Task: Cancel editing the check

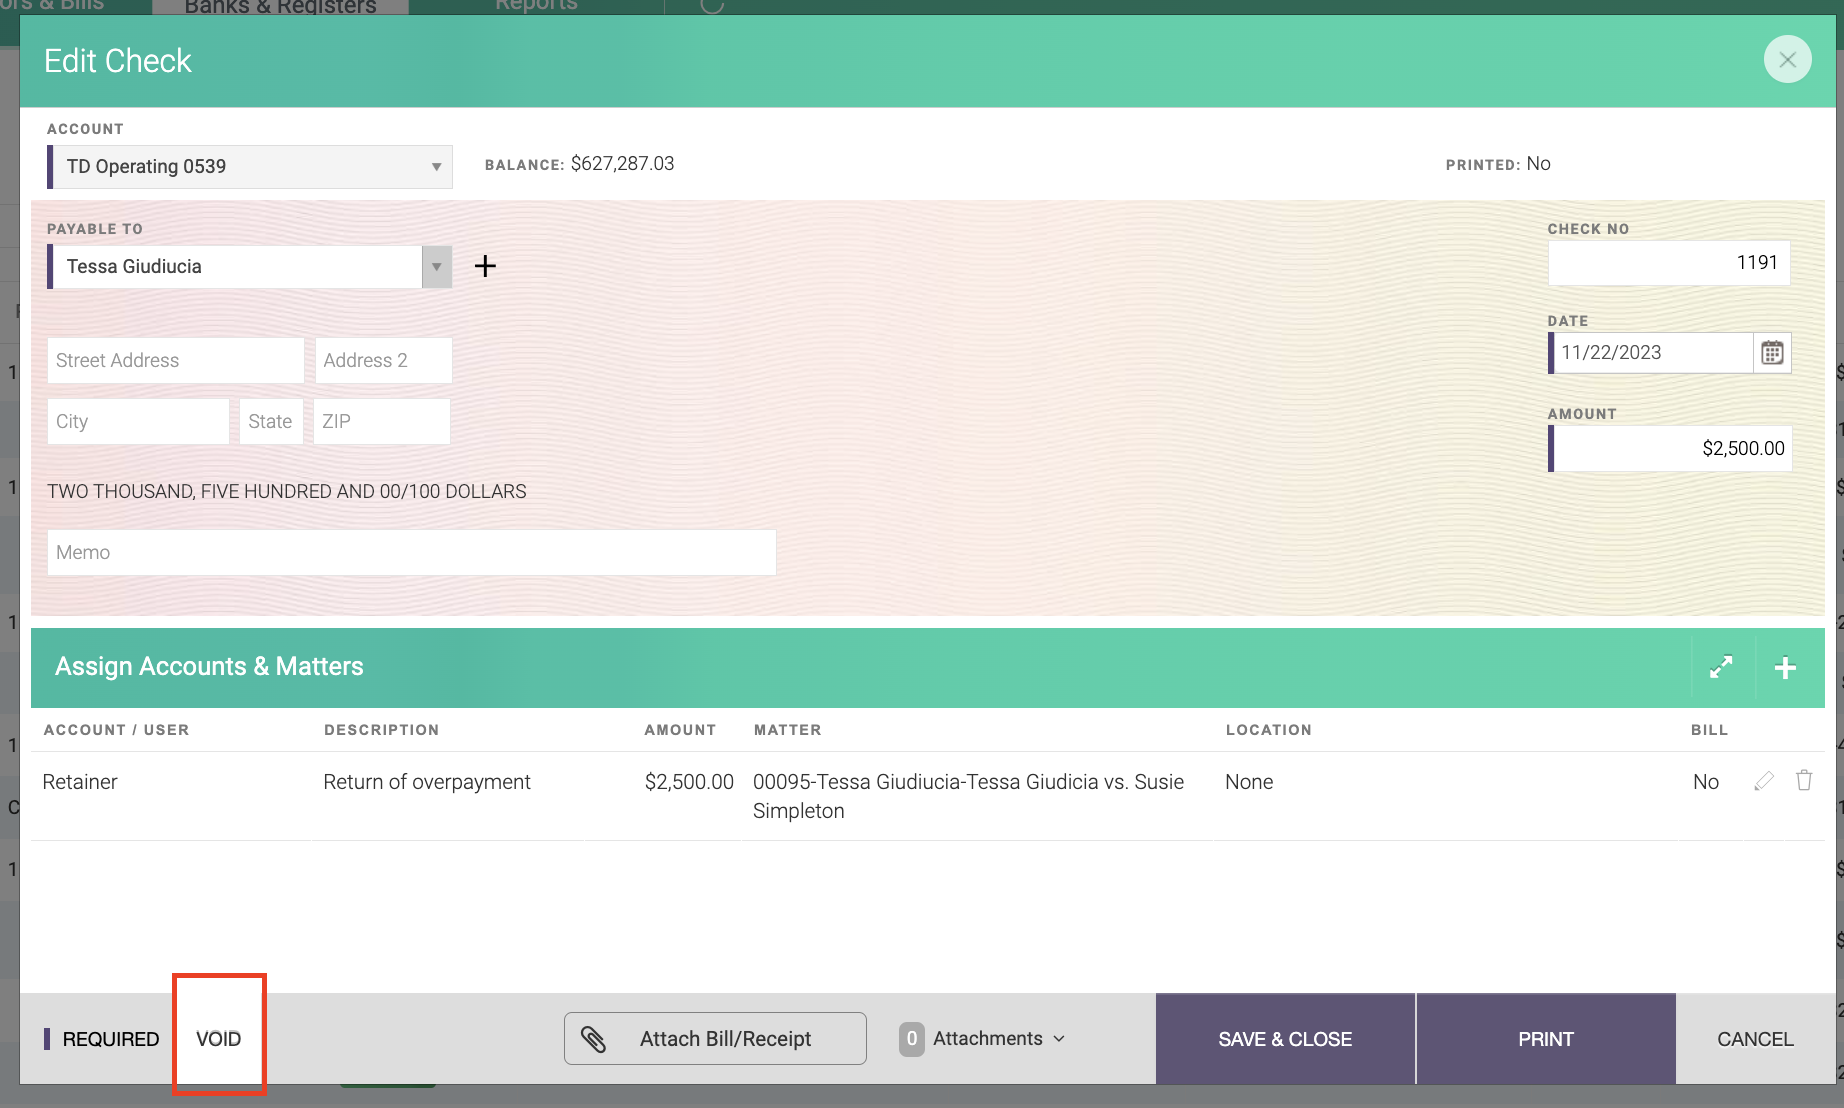Action: click(x=1755, y=1039)
